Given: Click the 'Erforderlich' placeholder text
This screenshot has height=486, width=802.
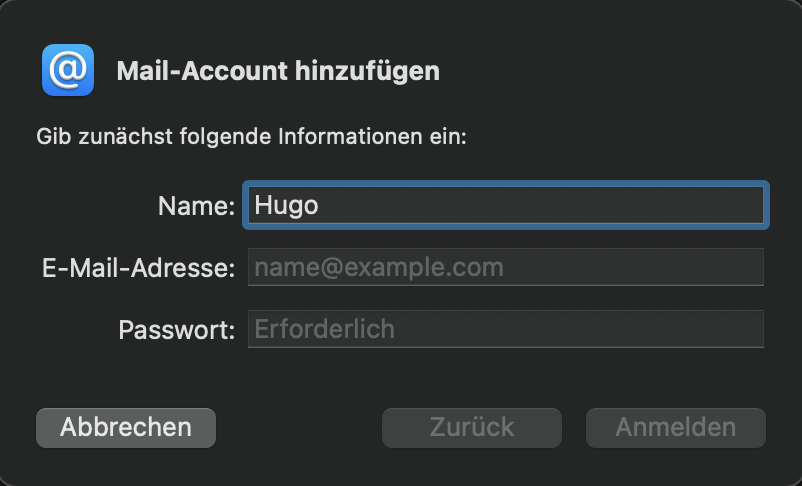Looking at the screenshot, I should [325, 329].
